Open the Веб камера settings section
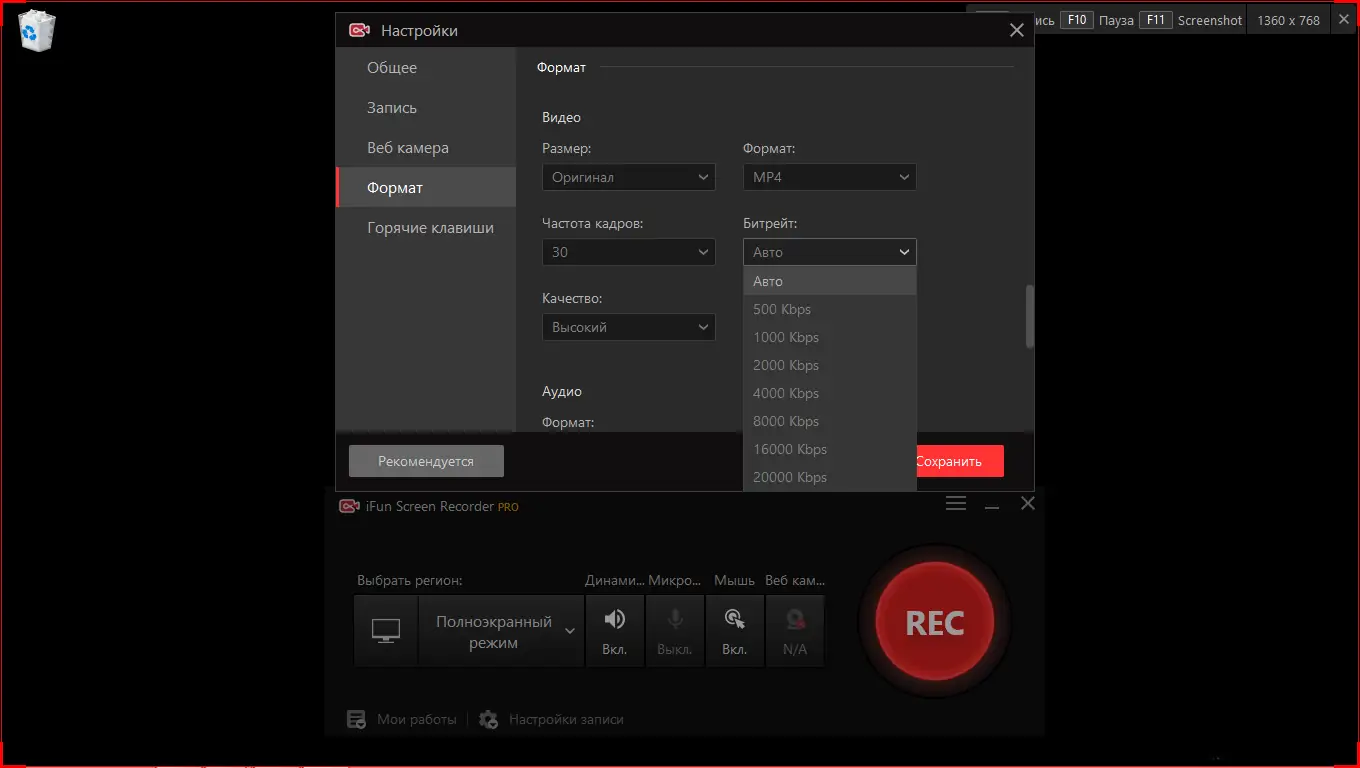Image resolution: width=1360 pixels, height=768 pixels. click(408, 148)
